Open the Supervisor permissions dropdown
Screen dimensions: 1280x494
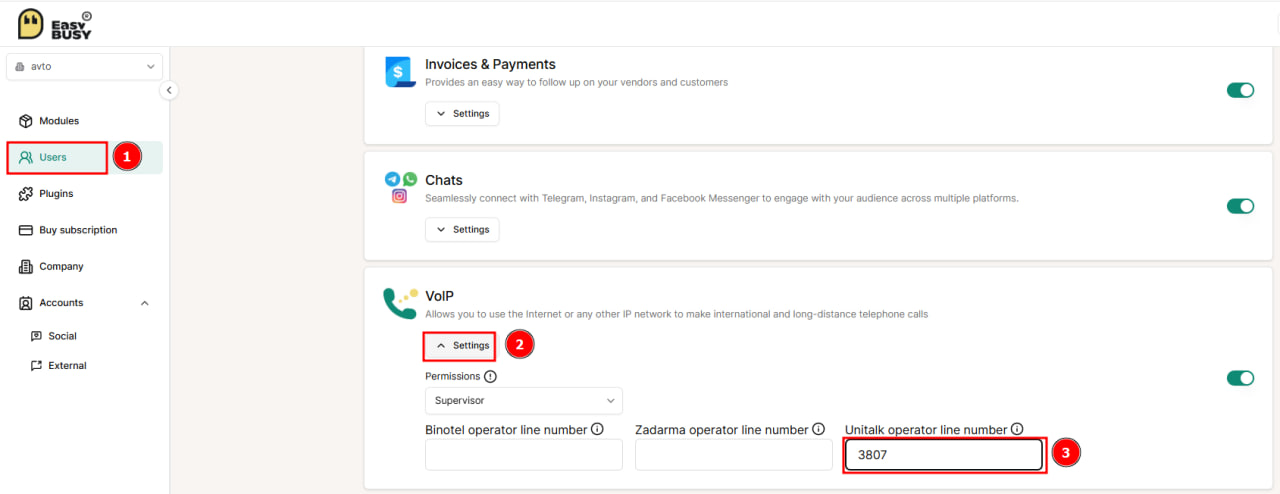(524, 401)
